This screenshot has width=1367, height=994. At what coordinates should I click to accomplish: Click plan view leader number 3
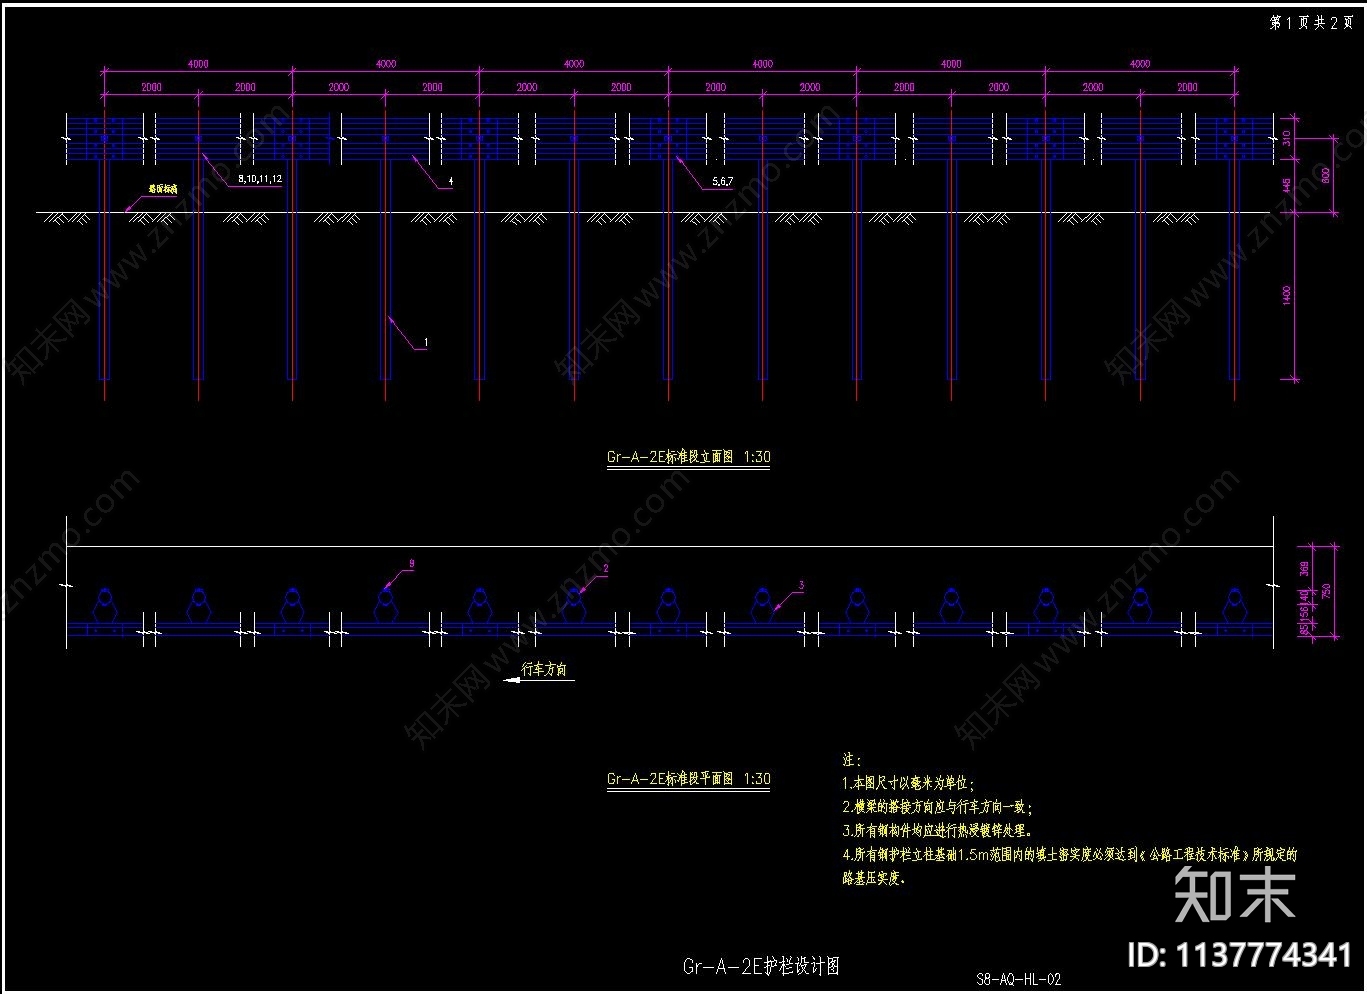click(x=800, y=586)
